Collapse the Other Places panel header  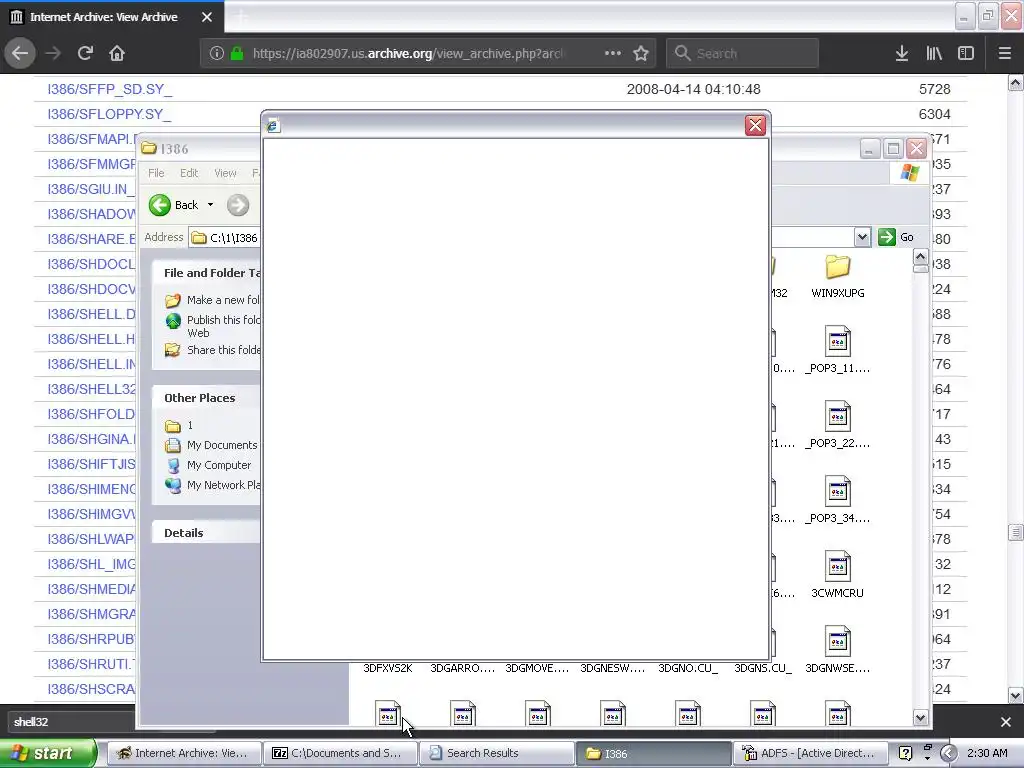click(x=206, y=398)
